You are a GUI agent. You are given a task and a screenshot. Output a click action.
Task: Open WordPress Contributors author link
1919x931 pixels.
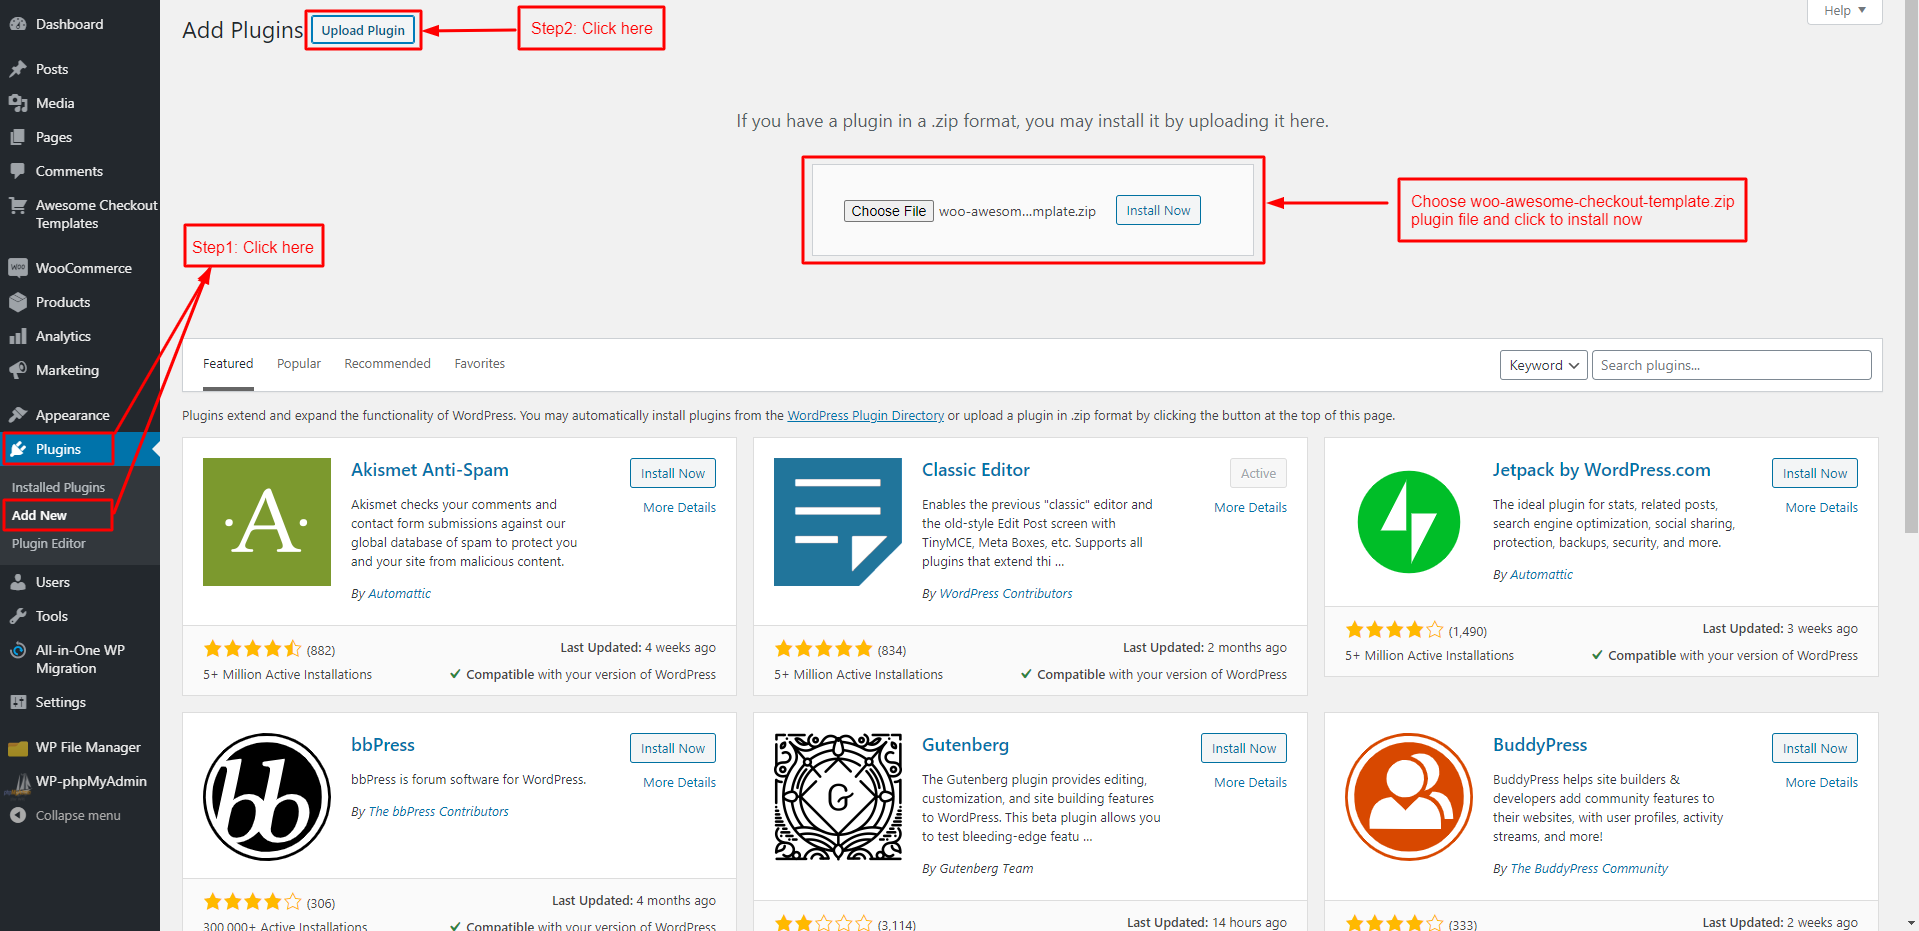point(1005,593)
